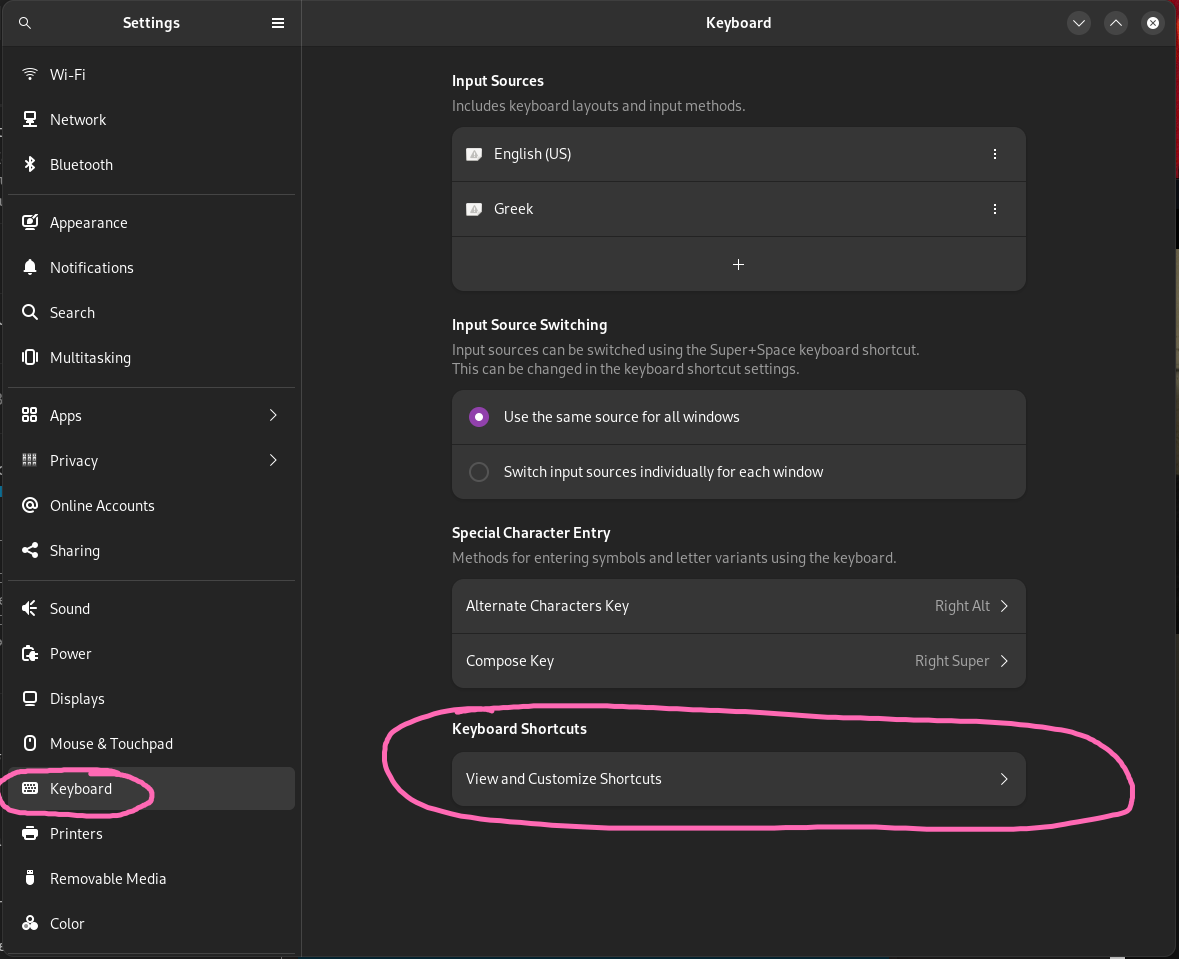The image size is (1179, 959).
Task: Click the Alternate Characters Key row label
Action: [x=547, y=606]
